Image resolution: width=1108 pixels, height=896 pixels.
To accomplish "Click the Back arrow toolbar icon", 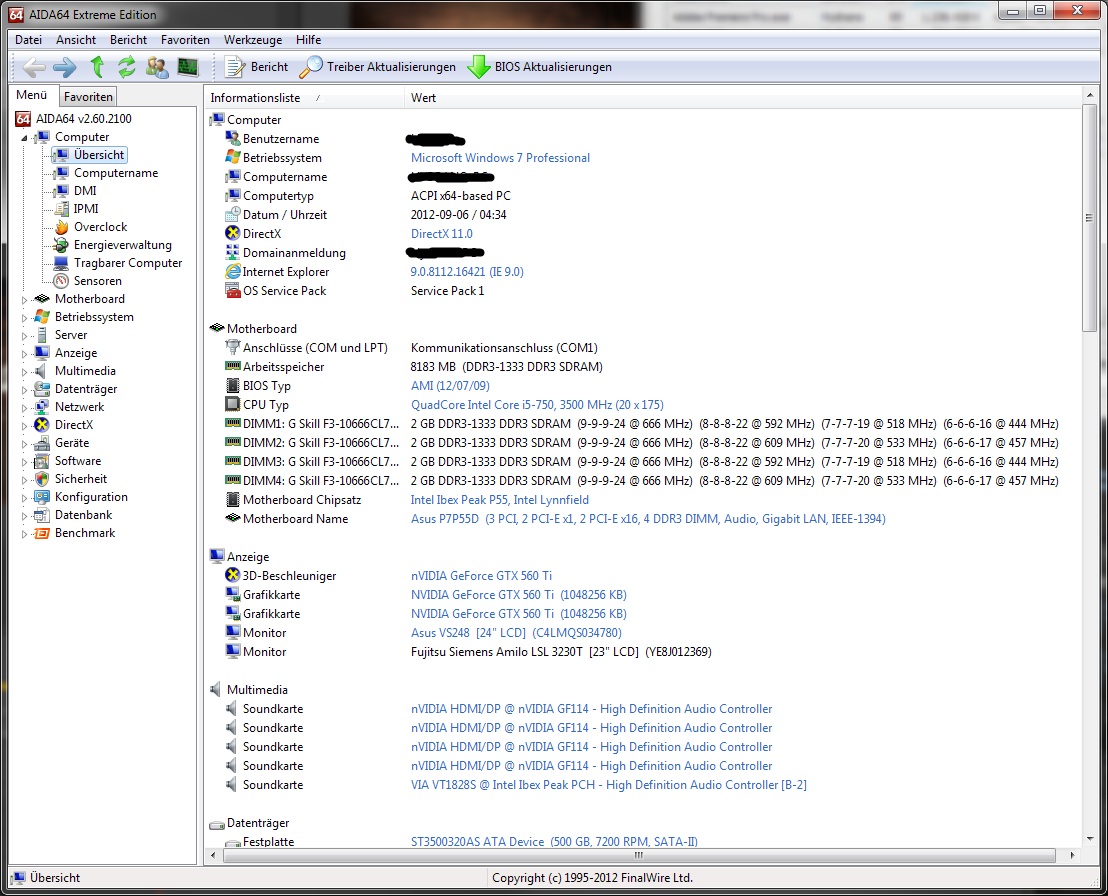I will coord(34,67).
